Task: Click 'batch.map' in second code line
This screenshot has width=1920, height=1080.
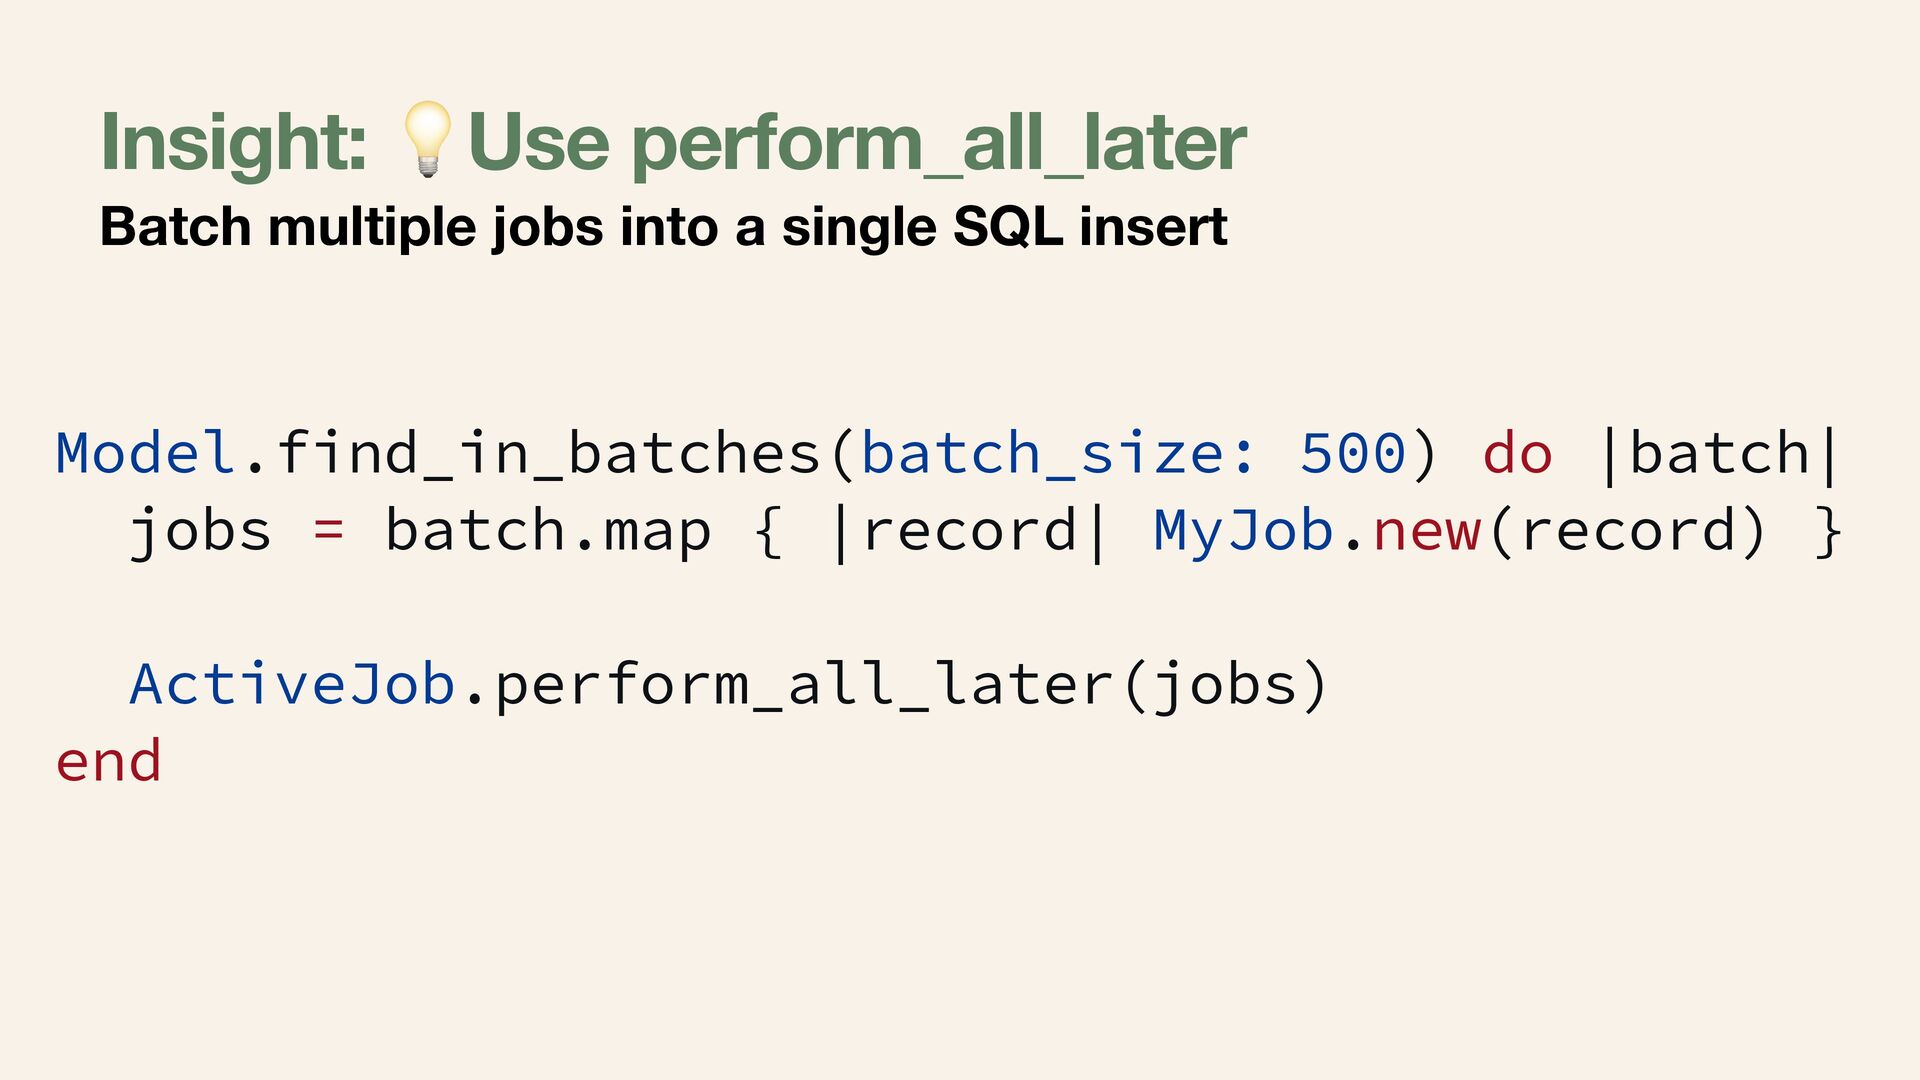Action: pos(548,530)
